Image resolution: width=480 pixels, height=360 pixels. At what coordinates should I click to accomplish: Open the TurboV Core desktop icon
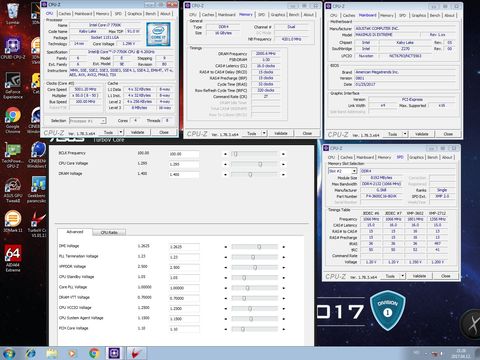point(37,223)
